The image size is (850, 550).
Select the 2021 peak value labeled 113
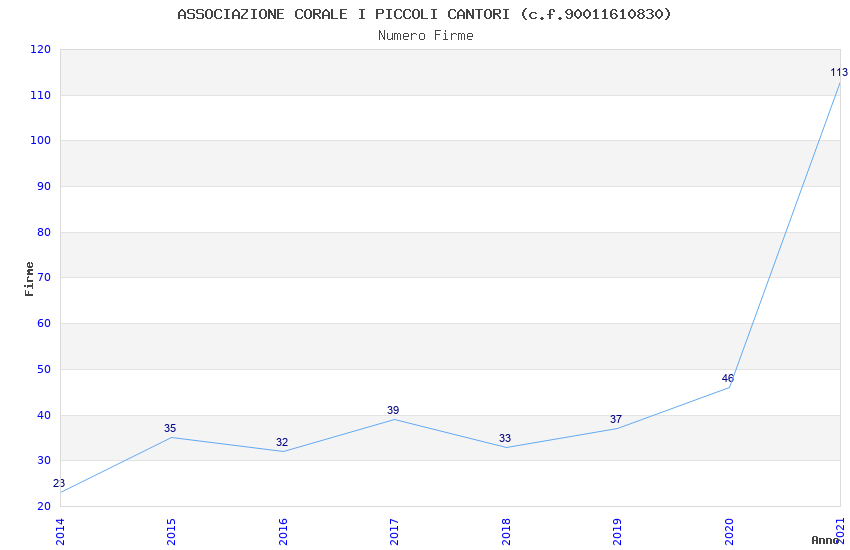click(839, 81)
